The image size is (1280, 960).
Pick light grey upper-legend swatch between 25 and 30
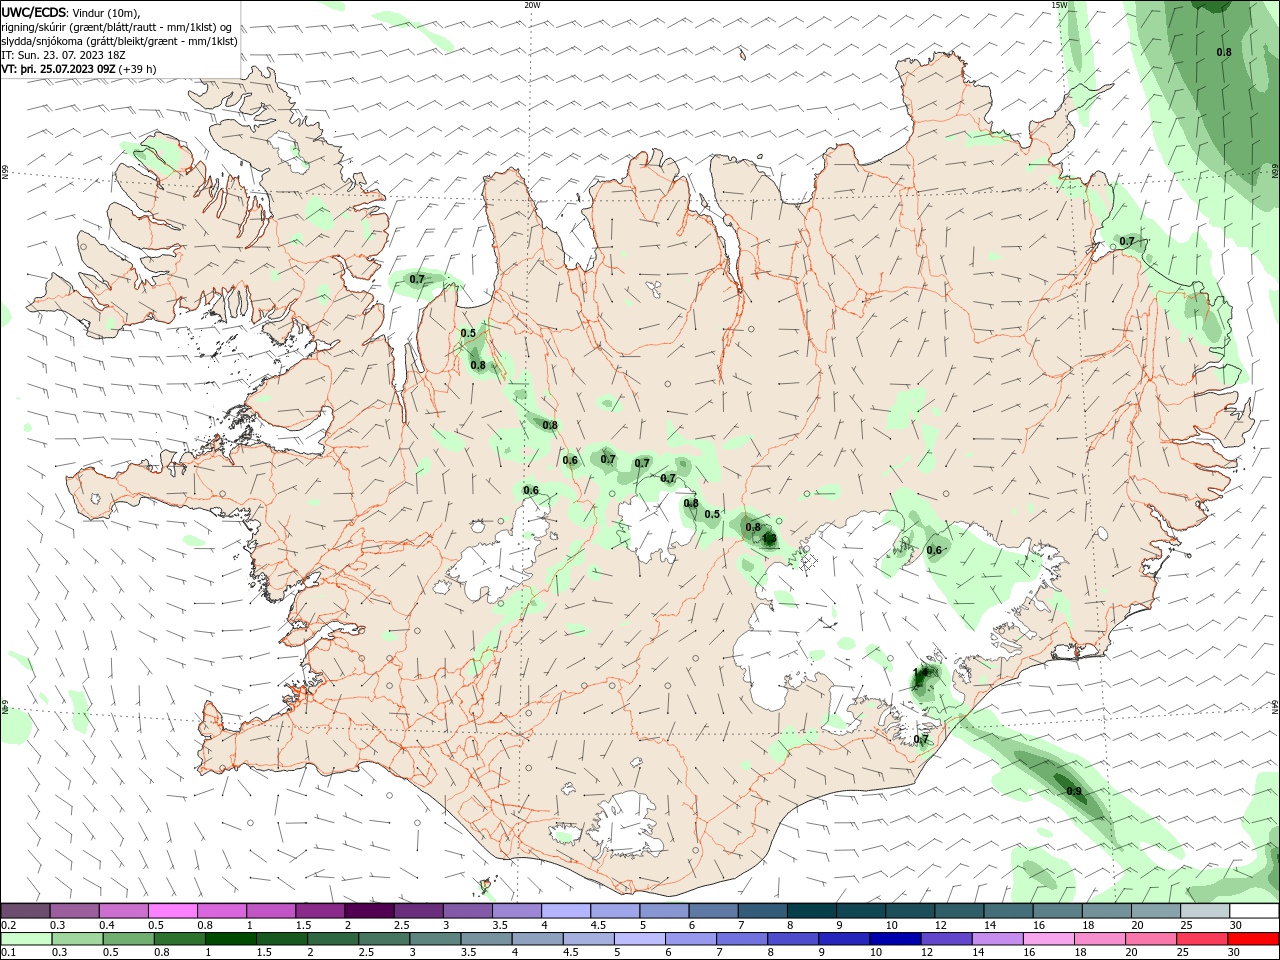[x=1205, y=911]
